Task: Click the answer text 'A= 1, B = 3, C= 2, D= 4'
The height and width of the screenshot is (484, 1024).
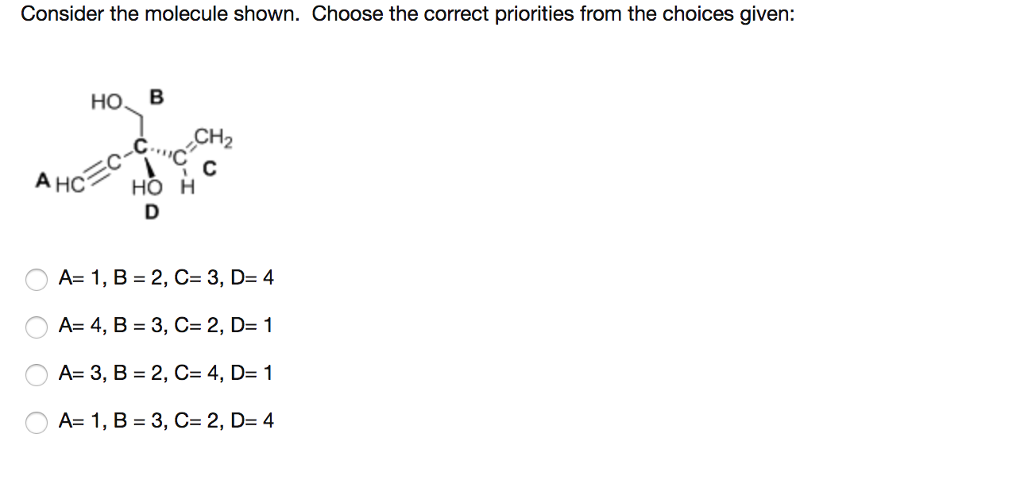Action: click(x=166, y=421)
